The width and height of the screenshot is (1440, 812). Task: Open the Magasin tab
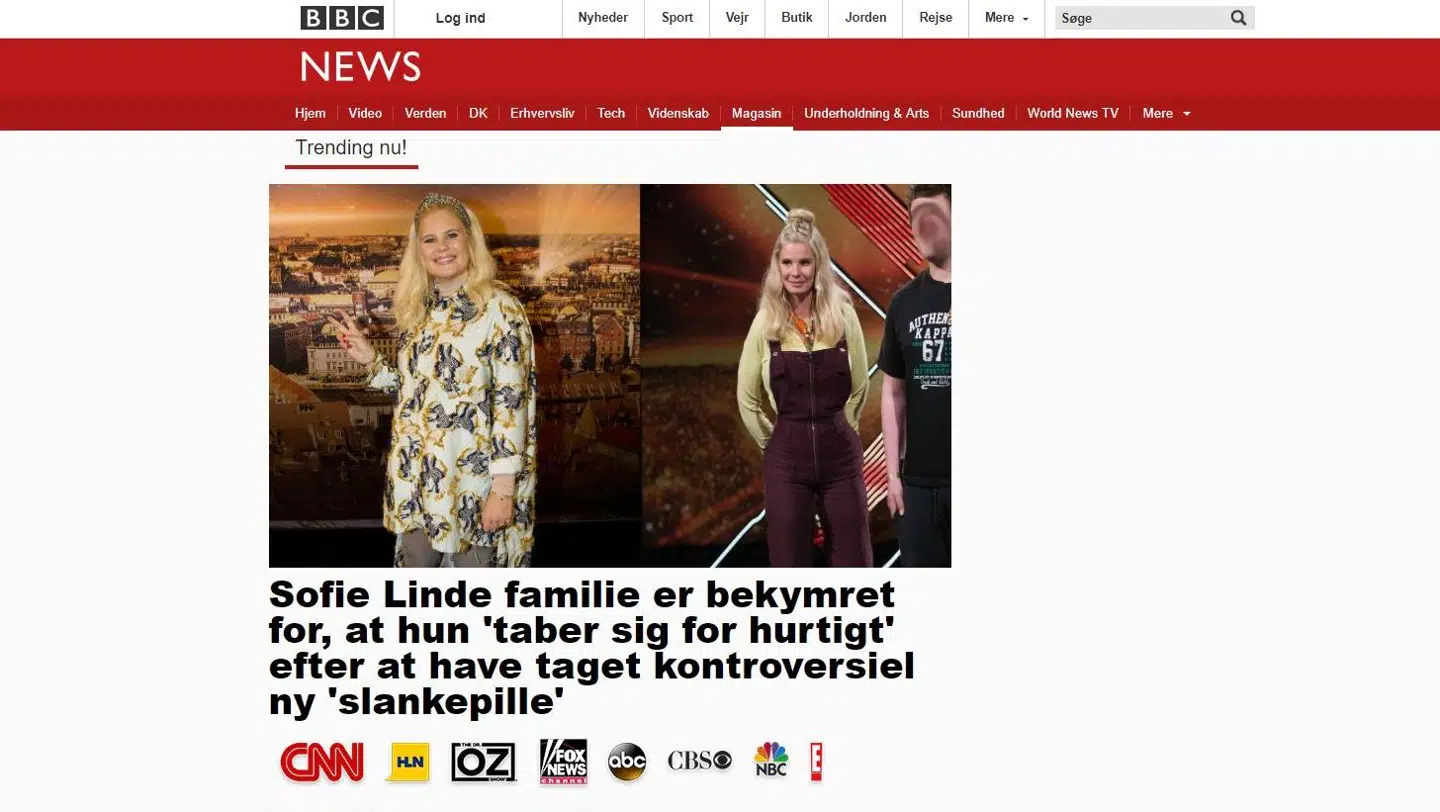(756, 113)
